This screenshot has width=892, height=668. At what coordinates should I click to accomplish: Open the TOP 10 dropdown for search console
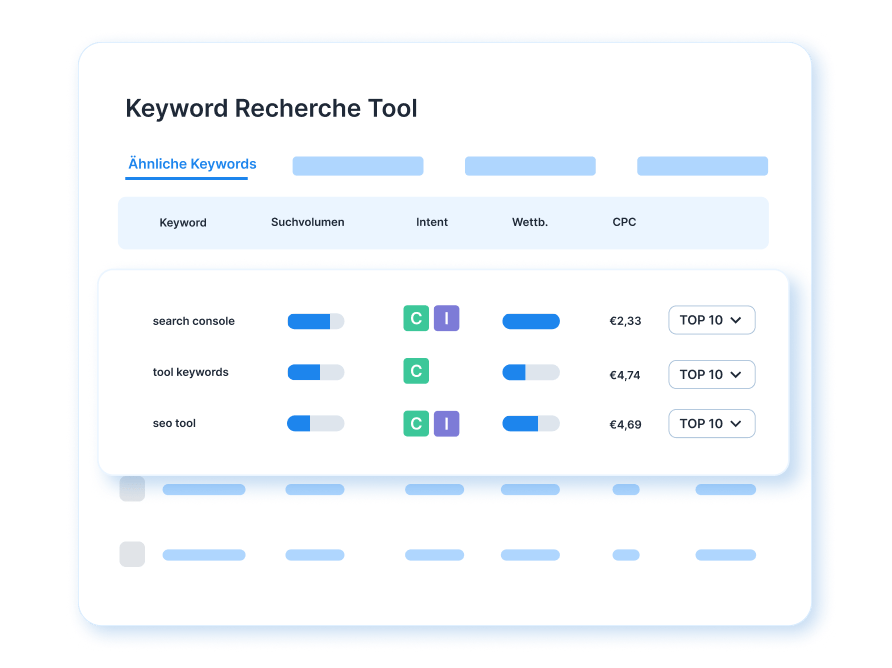click(712, 320)
